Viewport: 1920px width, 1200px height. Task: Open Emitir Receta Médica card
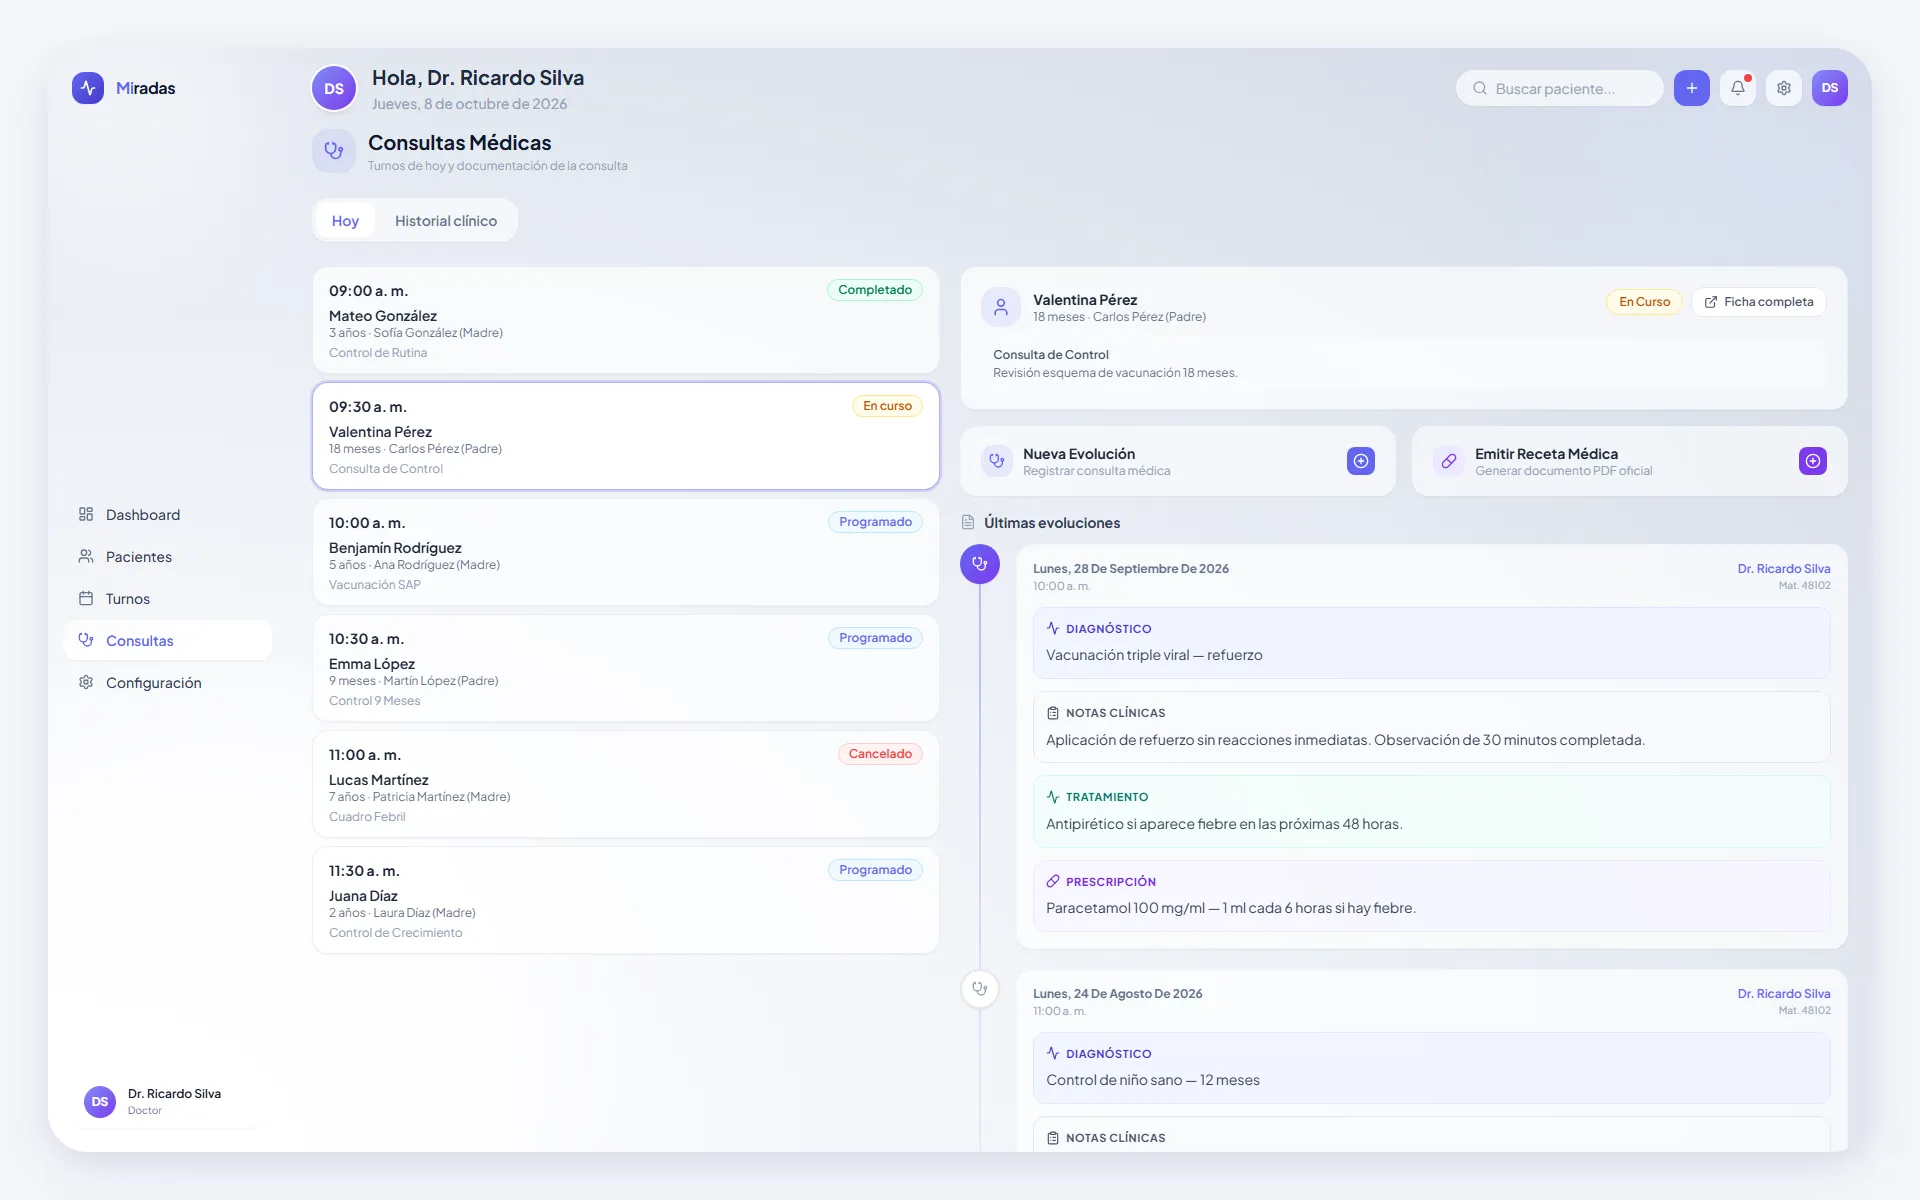(1630, 461)
